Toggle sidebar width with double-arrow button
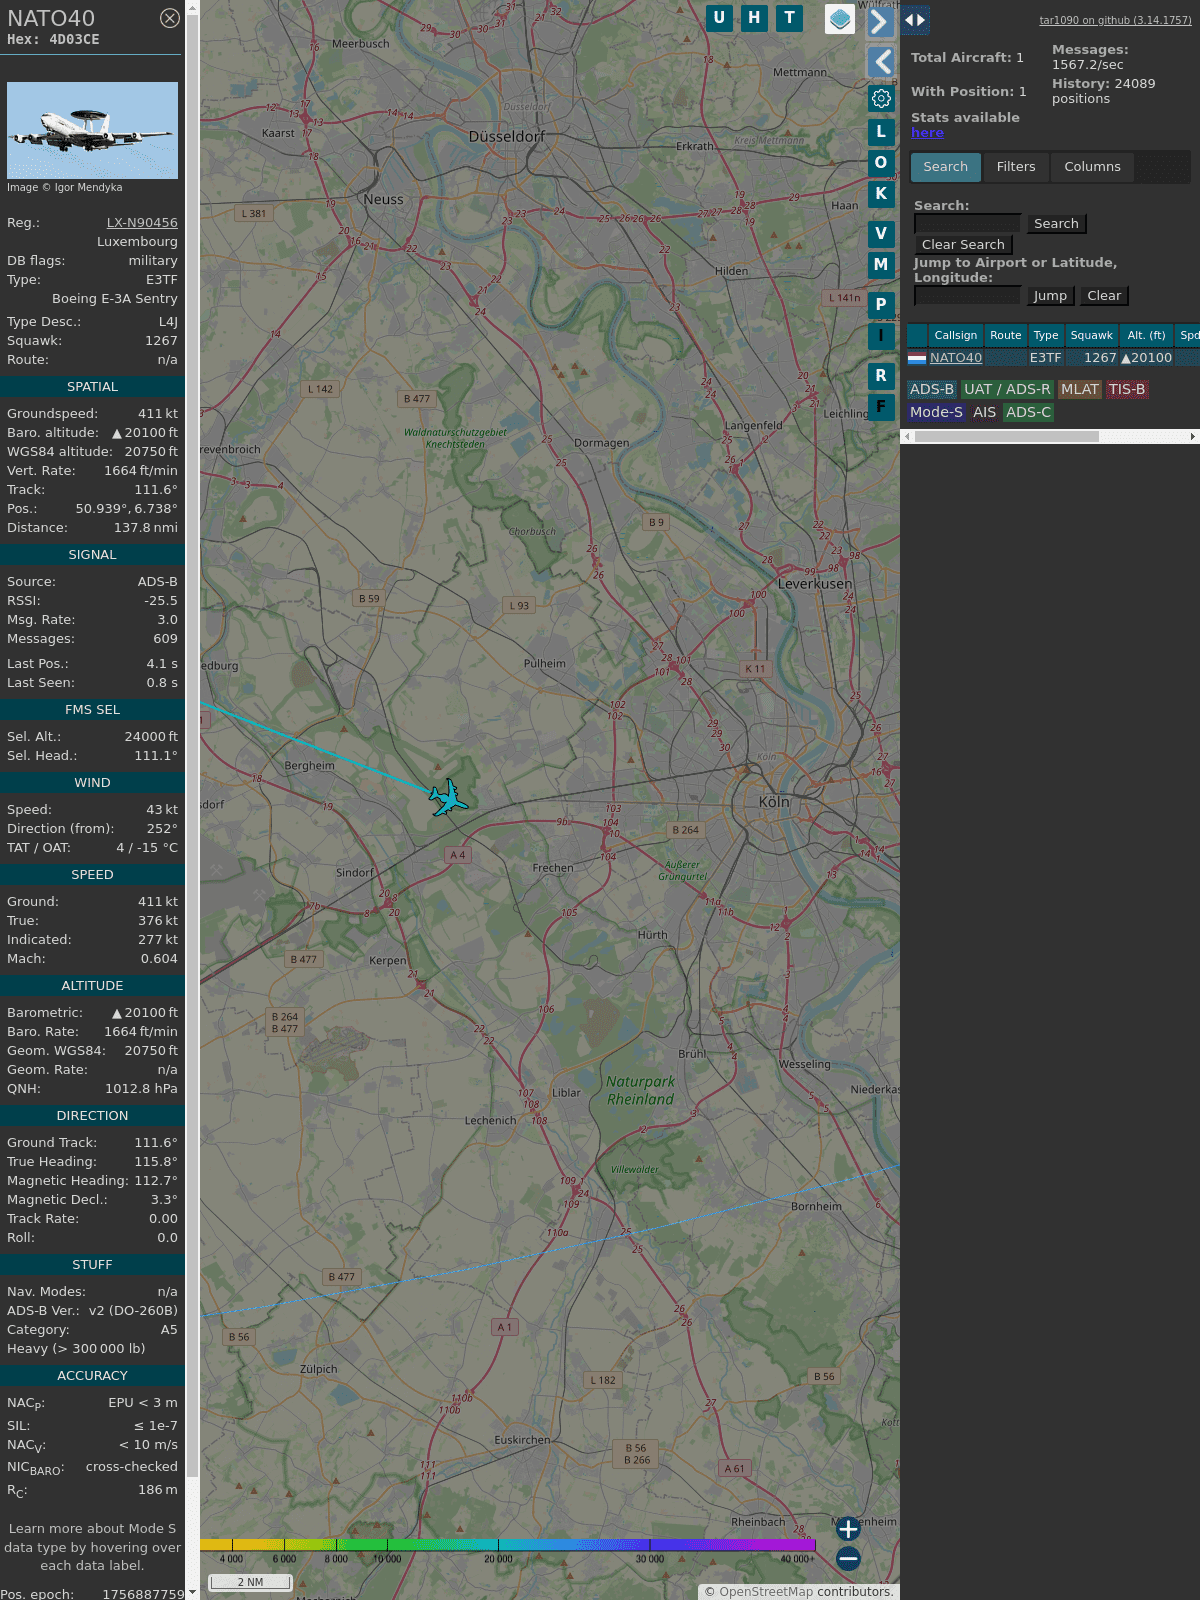This screenshot has width=1200, height=1600. (x=915, y=20)
